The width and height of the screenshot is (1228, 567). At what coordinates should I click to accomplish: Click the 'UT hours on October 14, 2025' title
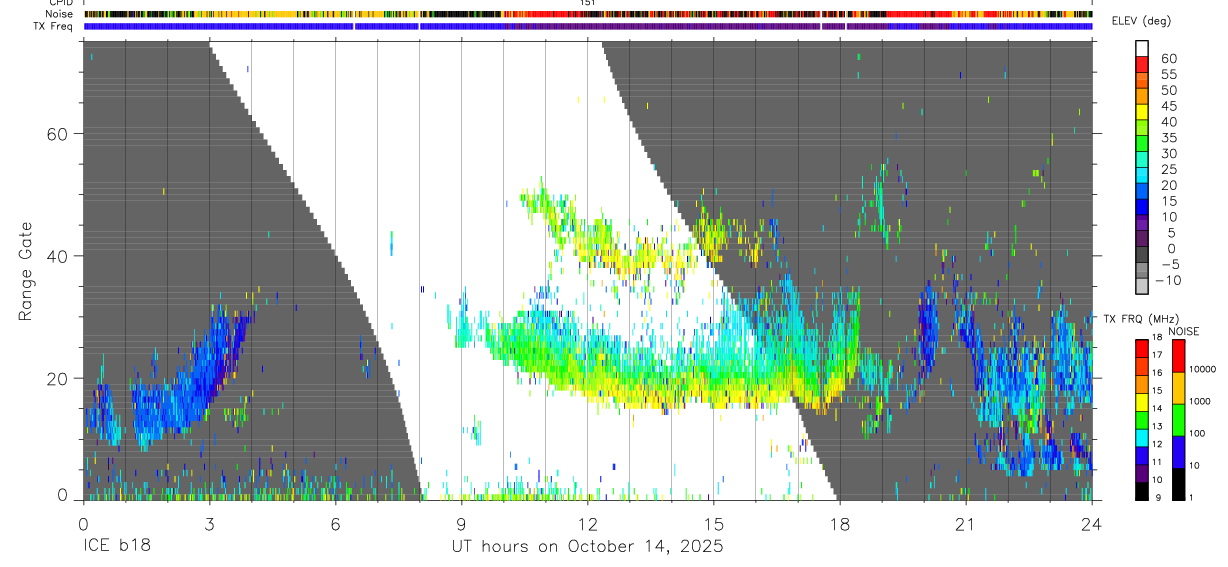(586, 546)
